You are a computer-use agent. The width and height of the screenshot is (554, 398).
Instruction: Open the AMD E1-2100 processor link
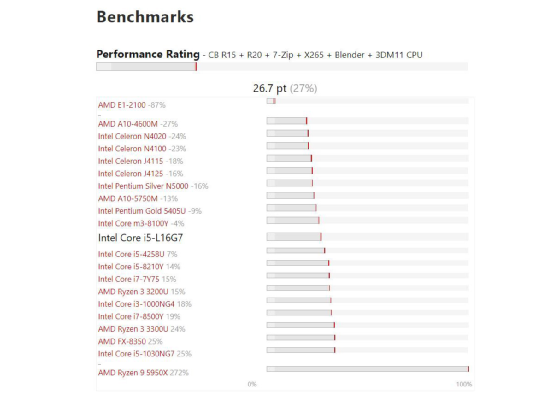pyautogui.click(x=122, y=105)
